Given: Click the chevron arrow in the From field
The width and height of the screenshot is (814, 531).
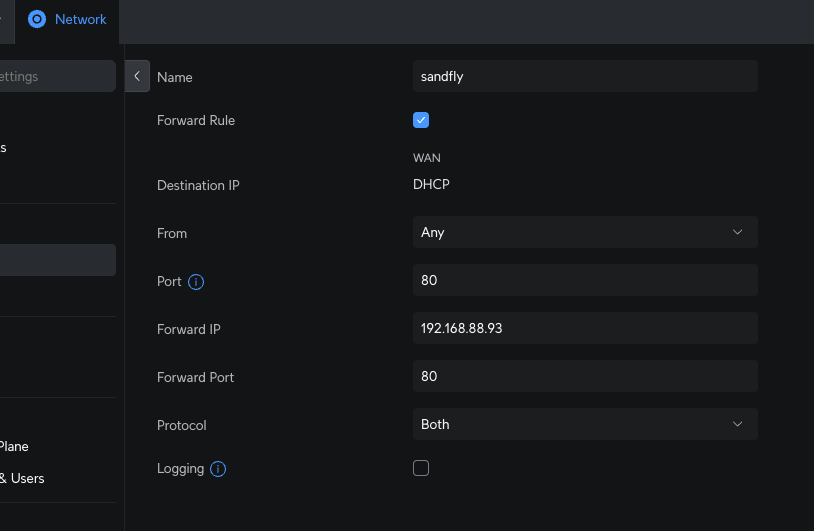Looking at the screenshot, I should 738,232.
